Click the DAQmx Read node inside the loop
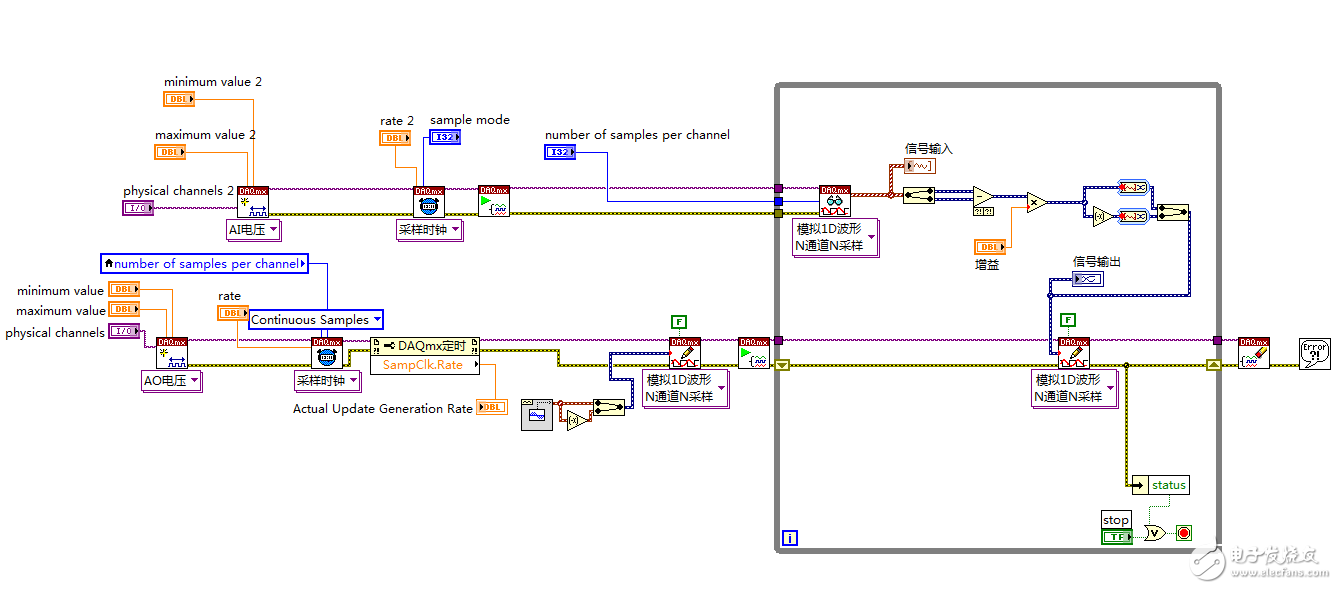 point(834,201)
